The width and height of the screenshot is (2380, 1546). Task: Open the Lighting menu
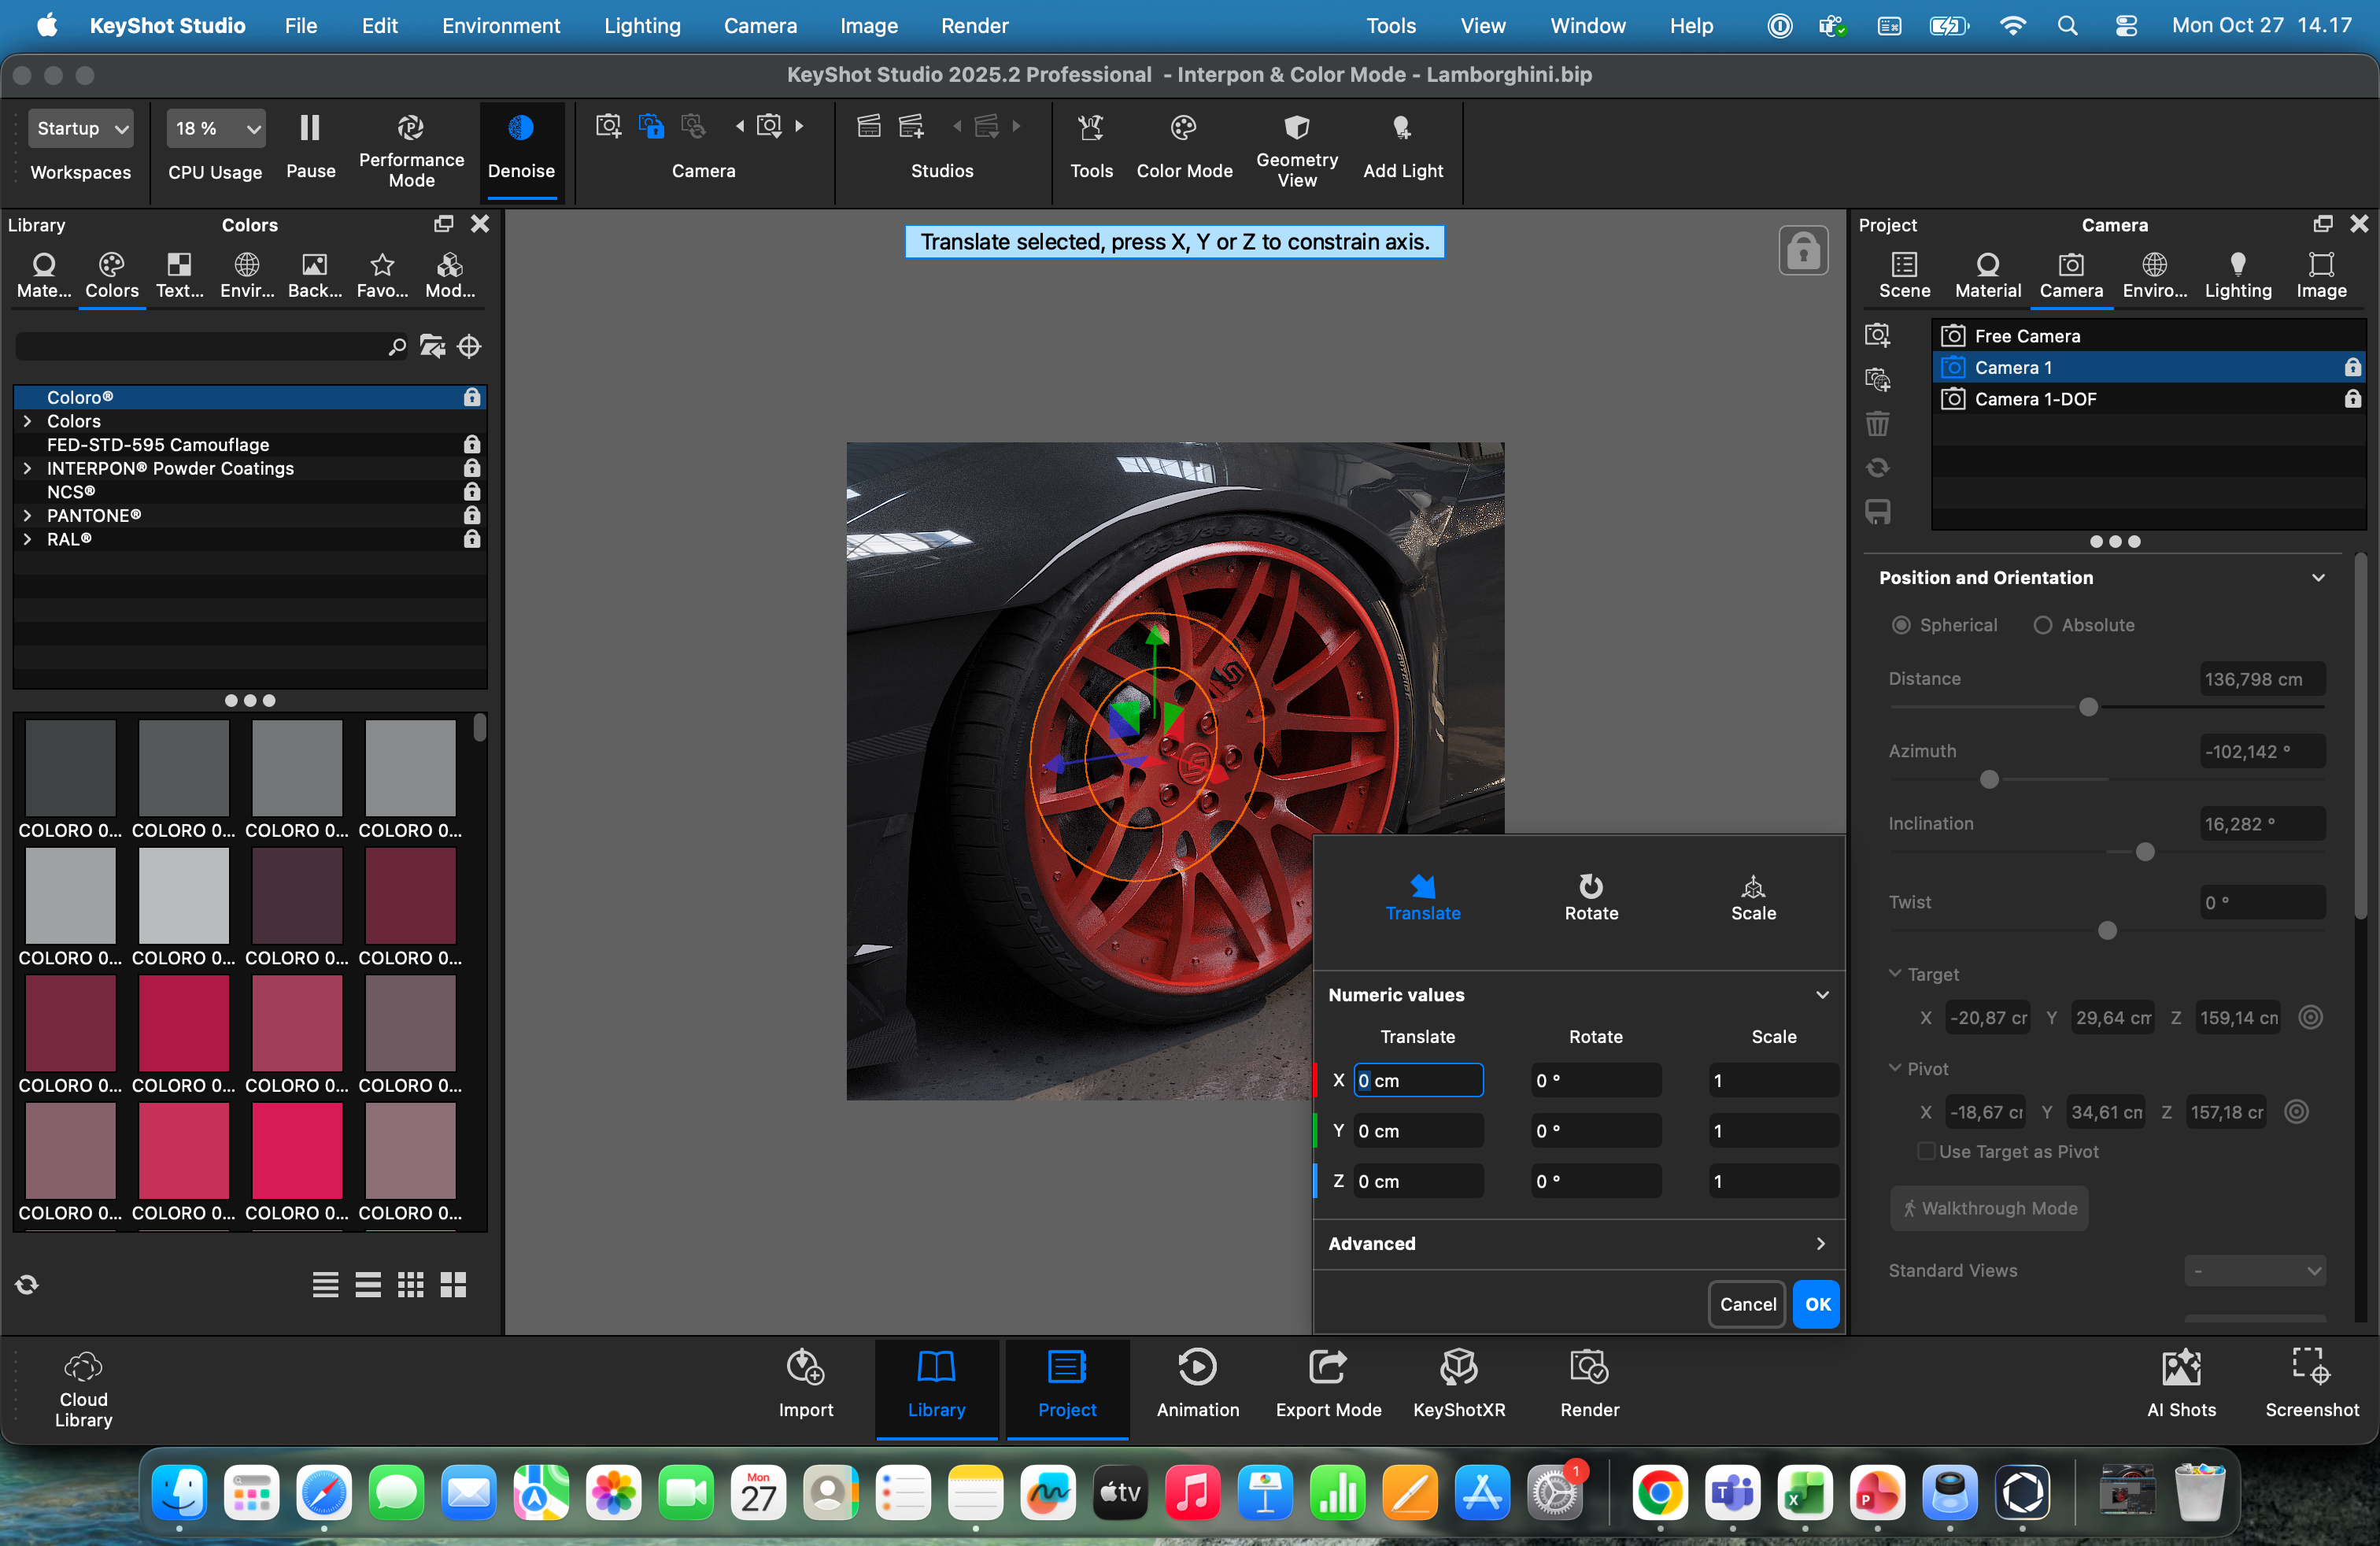click(x=642, y=26)
